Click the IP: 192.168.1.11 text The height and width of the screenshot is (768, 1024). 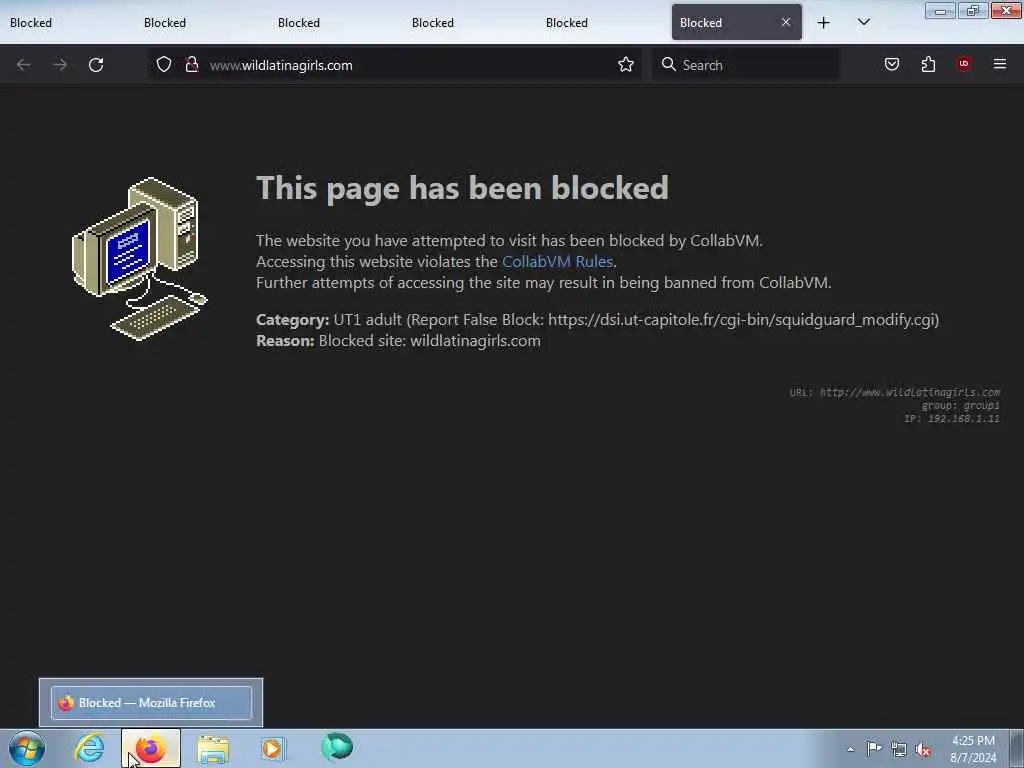[x=952, y=419]
